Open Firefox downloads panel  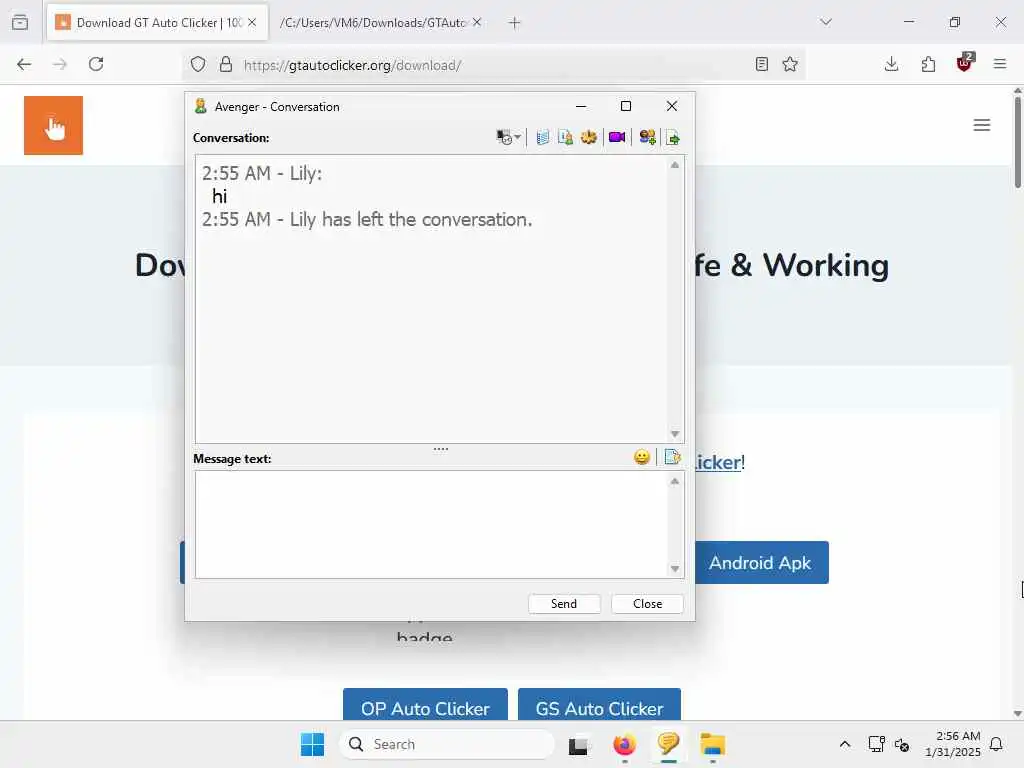(x=891, y=64)
